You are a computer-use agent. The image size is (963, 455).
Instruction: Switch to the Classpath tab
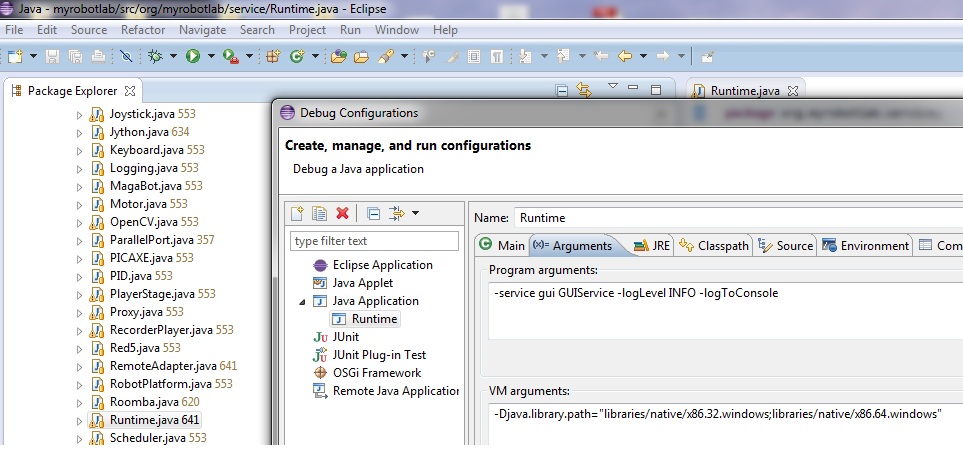click(x=714, y=246)
